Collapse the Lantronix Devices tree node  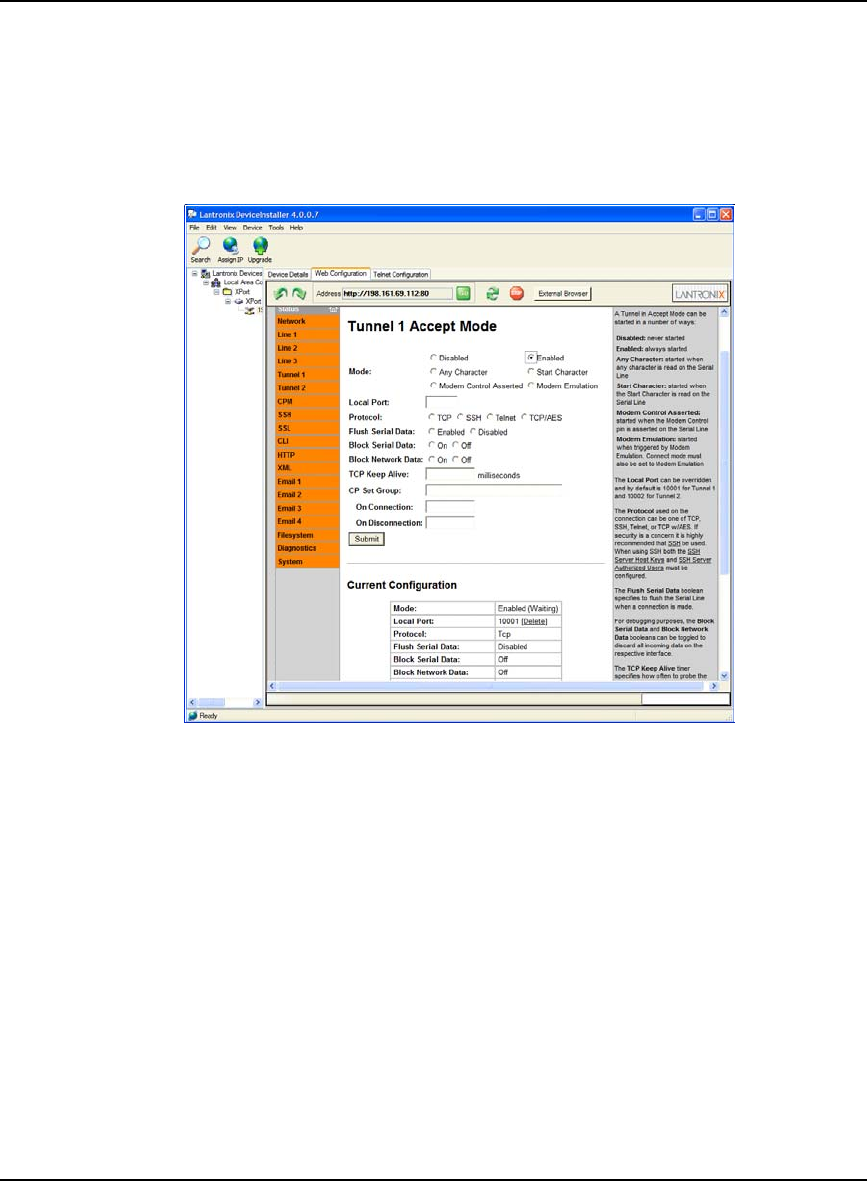194,273
